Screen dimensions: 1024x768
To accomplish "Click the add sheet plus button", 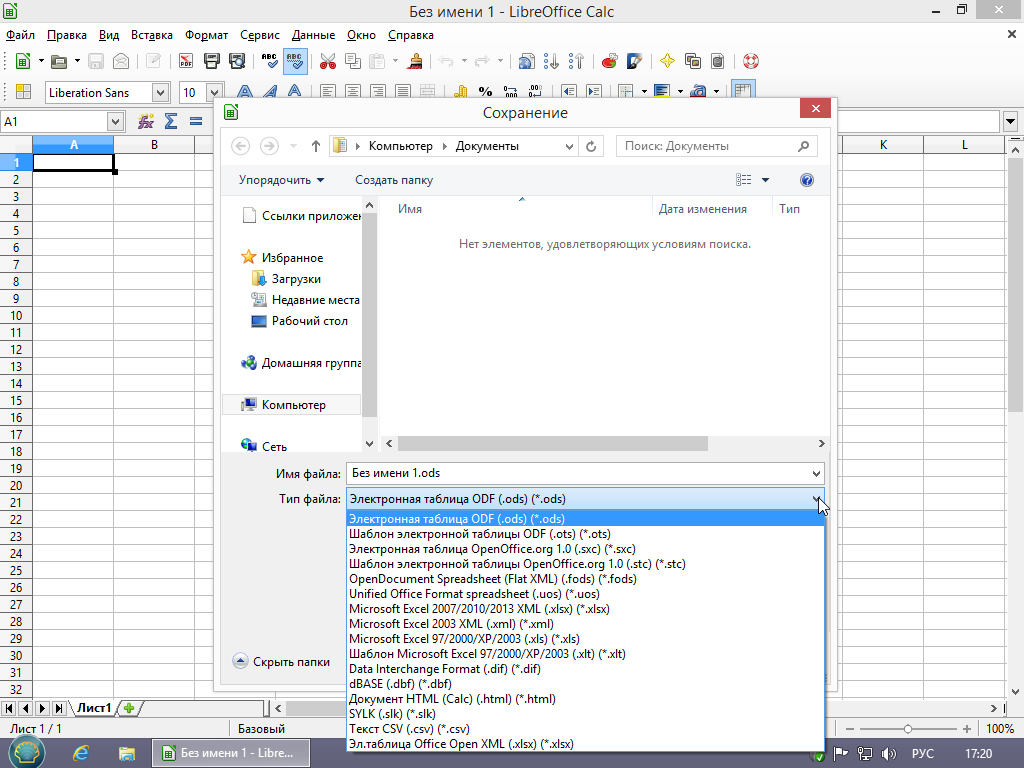I will pos(129,708).
